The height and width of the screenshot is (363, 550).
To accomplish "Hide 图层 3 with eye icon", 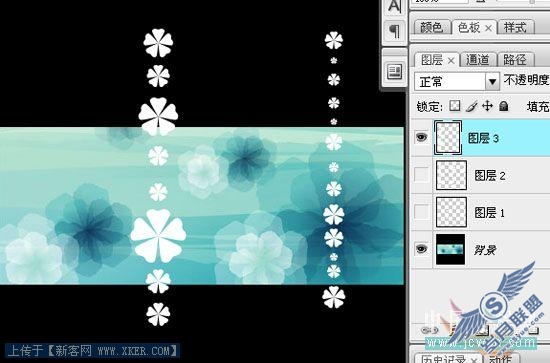I will (x=421, y=137).
